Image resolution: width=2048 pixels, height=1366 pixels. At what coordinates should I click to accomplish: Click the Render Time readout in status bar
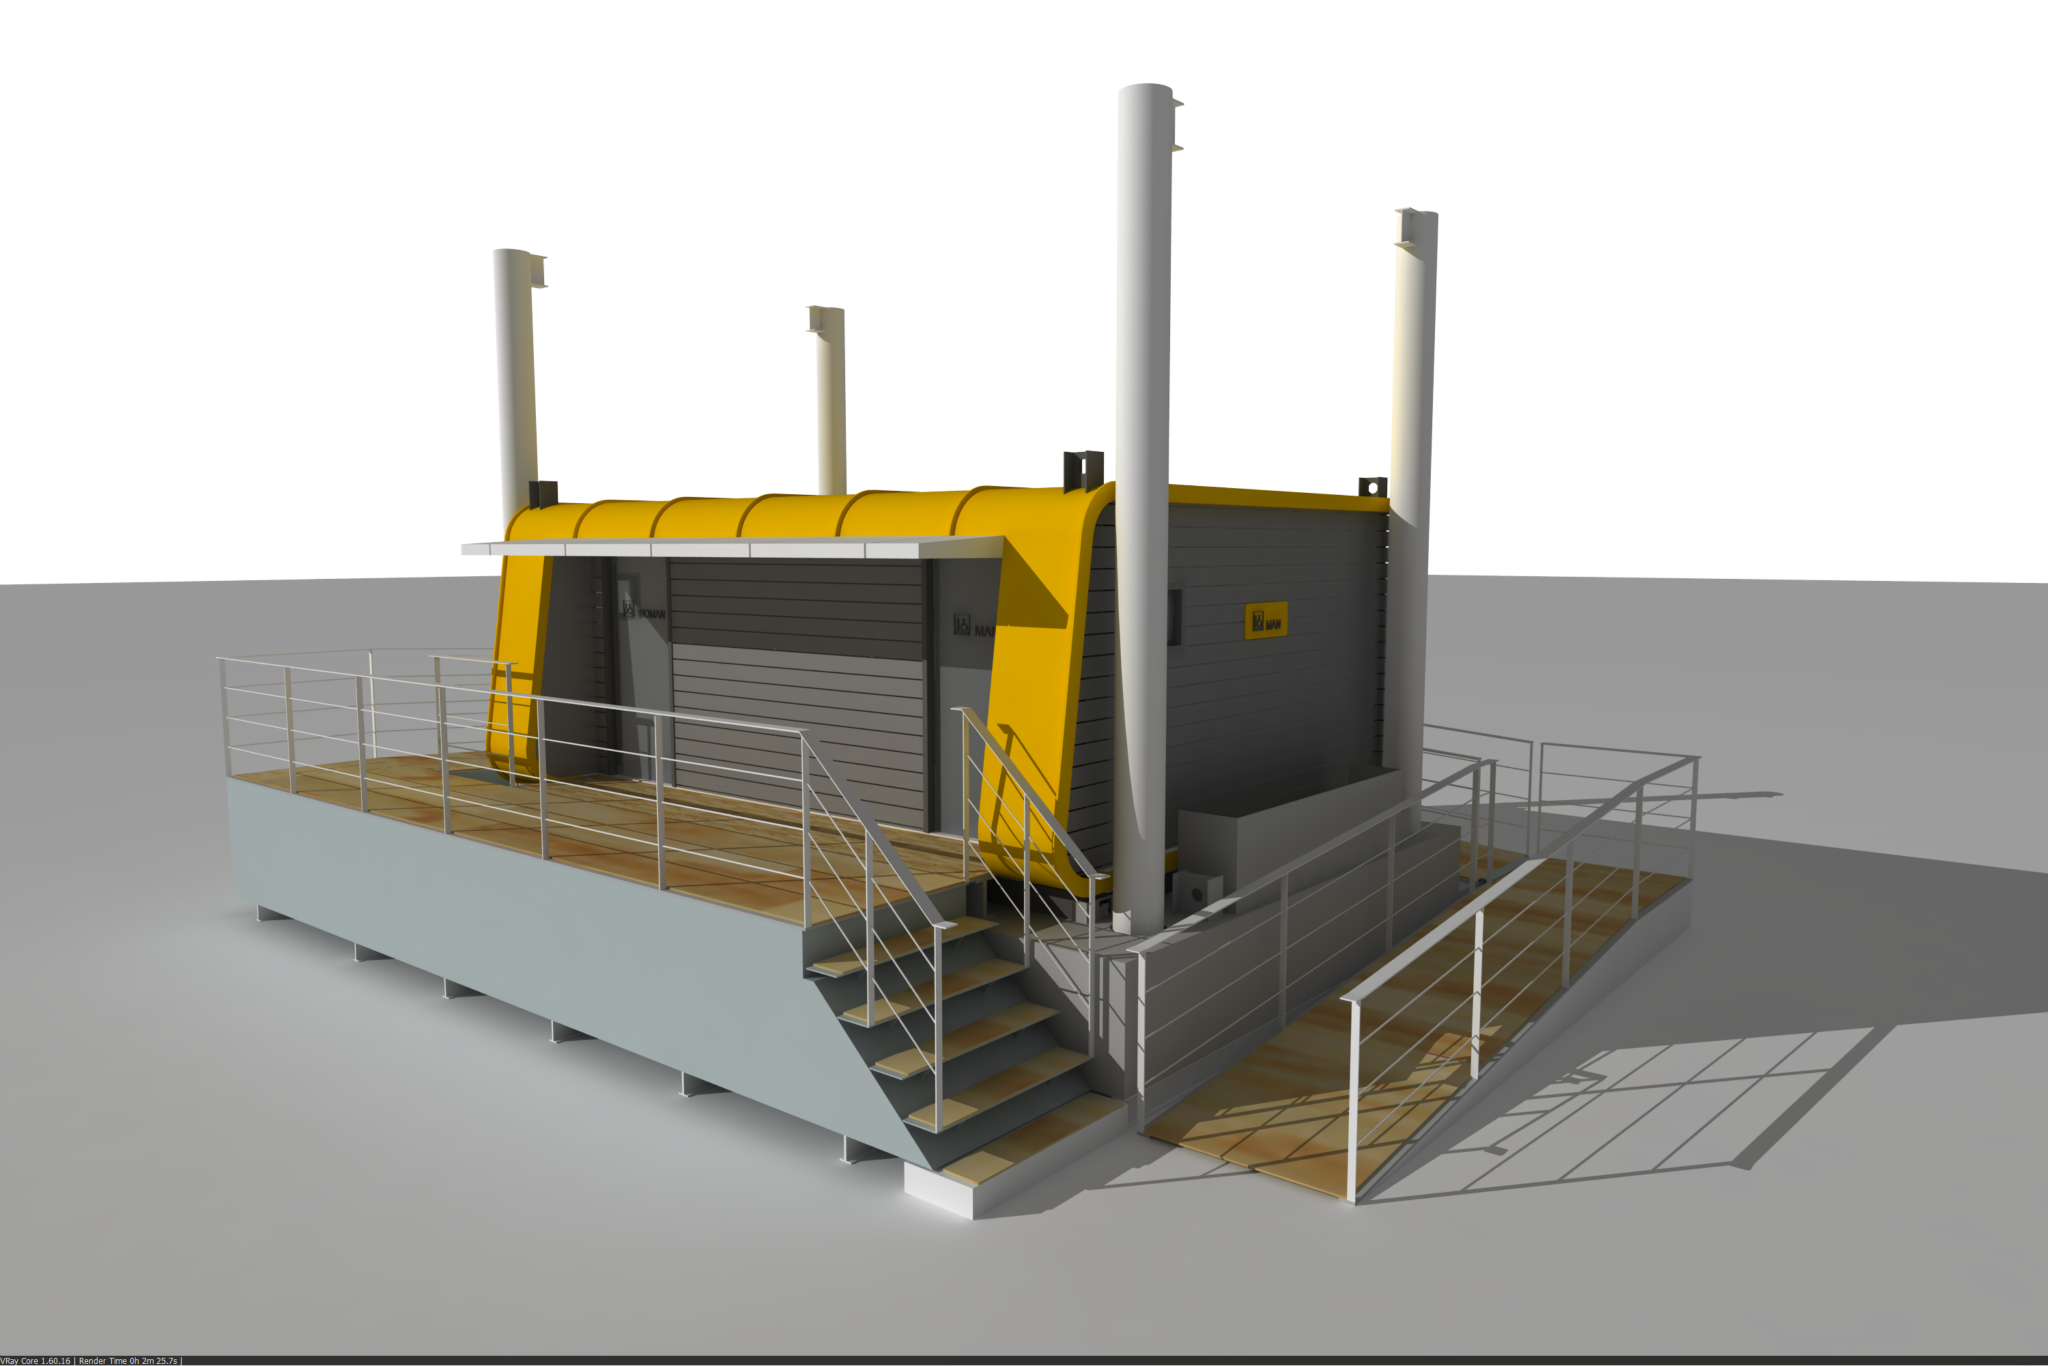127,1361
